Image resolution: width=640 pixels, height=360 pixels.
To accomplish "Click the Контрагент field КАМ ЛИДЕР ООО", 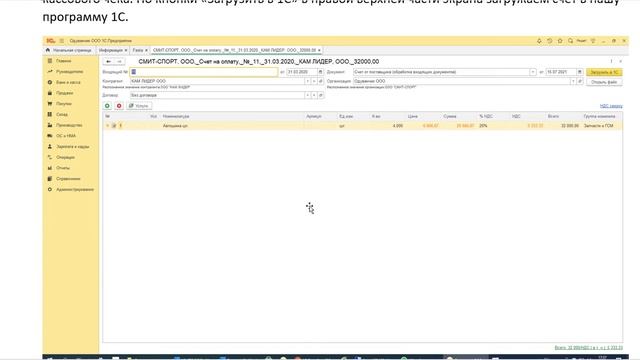I will point(218,81).
